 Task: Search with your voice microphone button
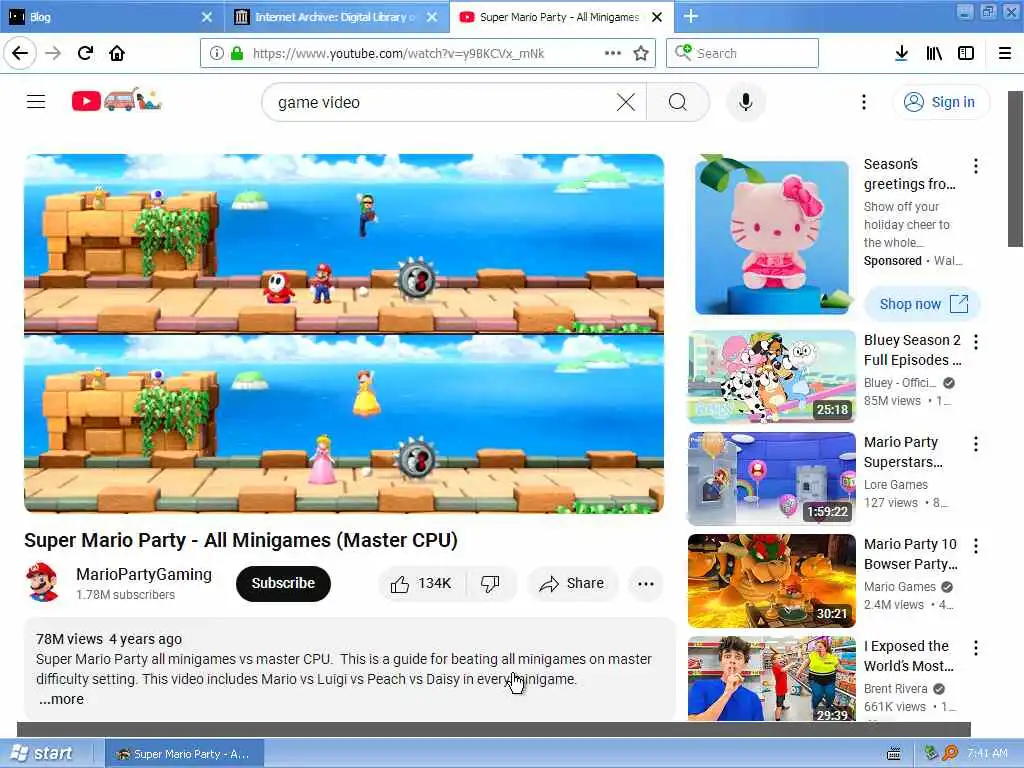point(745,102)
